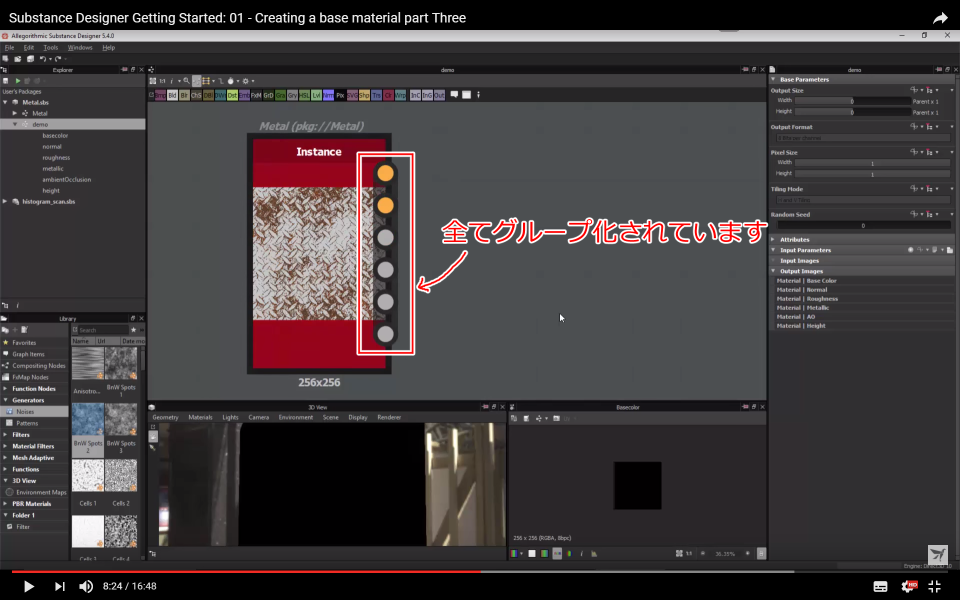The image size is (960, 600).
Task: Click the histogram icon in Basecolor view
Action: (x=593, y=553)
